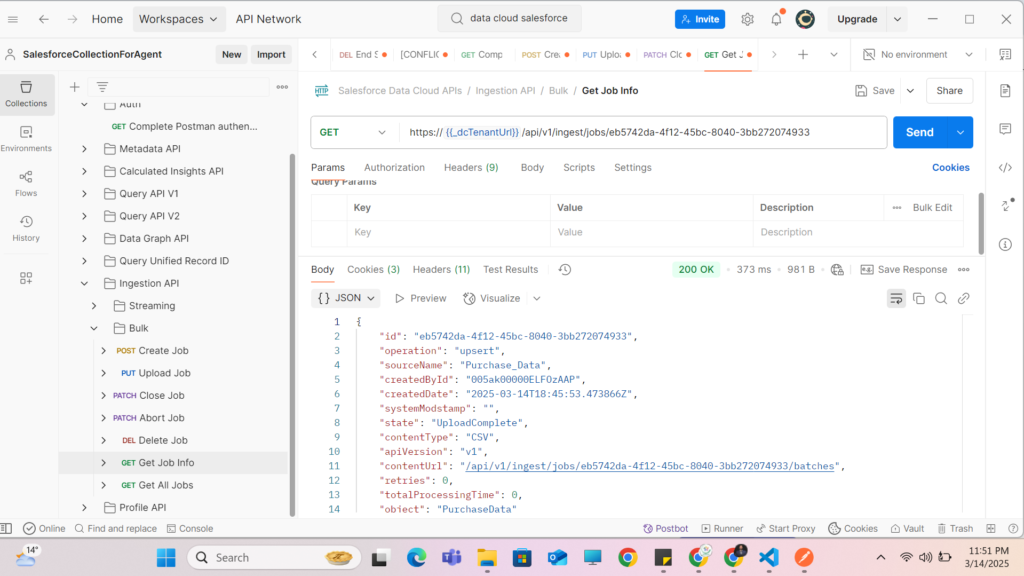Open the Flows sidebar panel
This screenshot has height=576, width=1024.
pyautogui.click(x=26, y=184)
